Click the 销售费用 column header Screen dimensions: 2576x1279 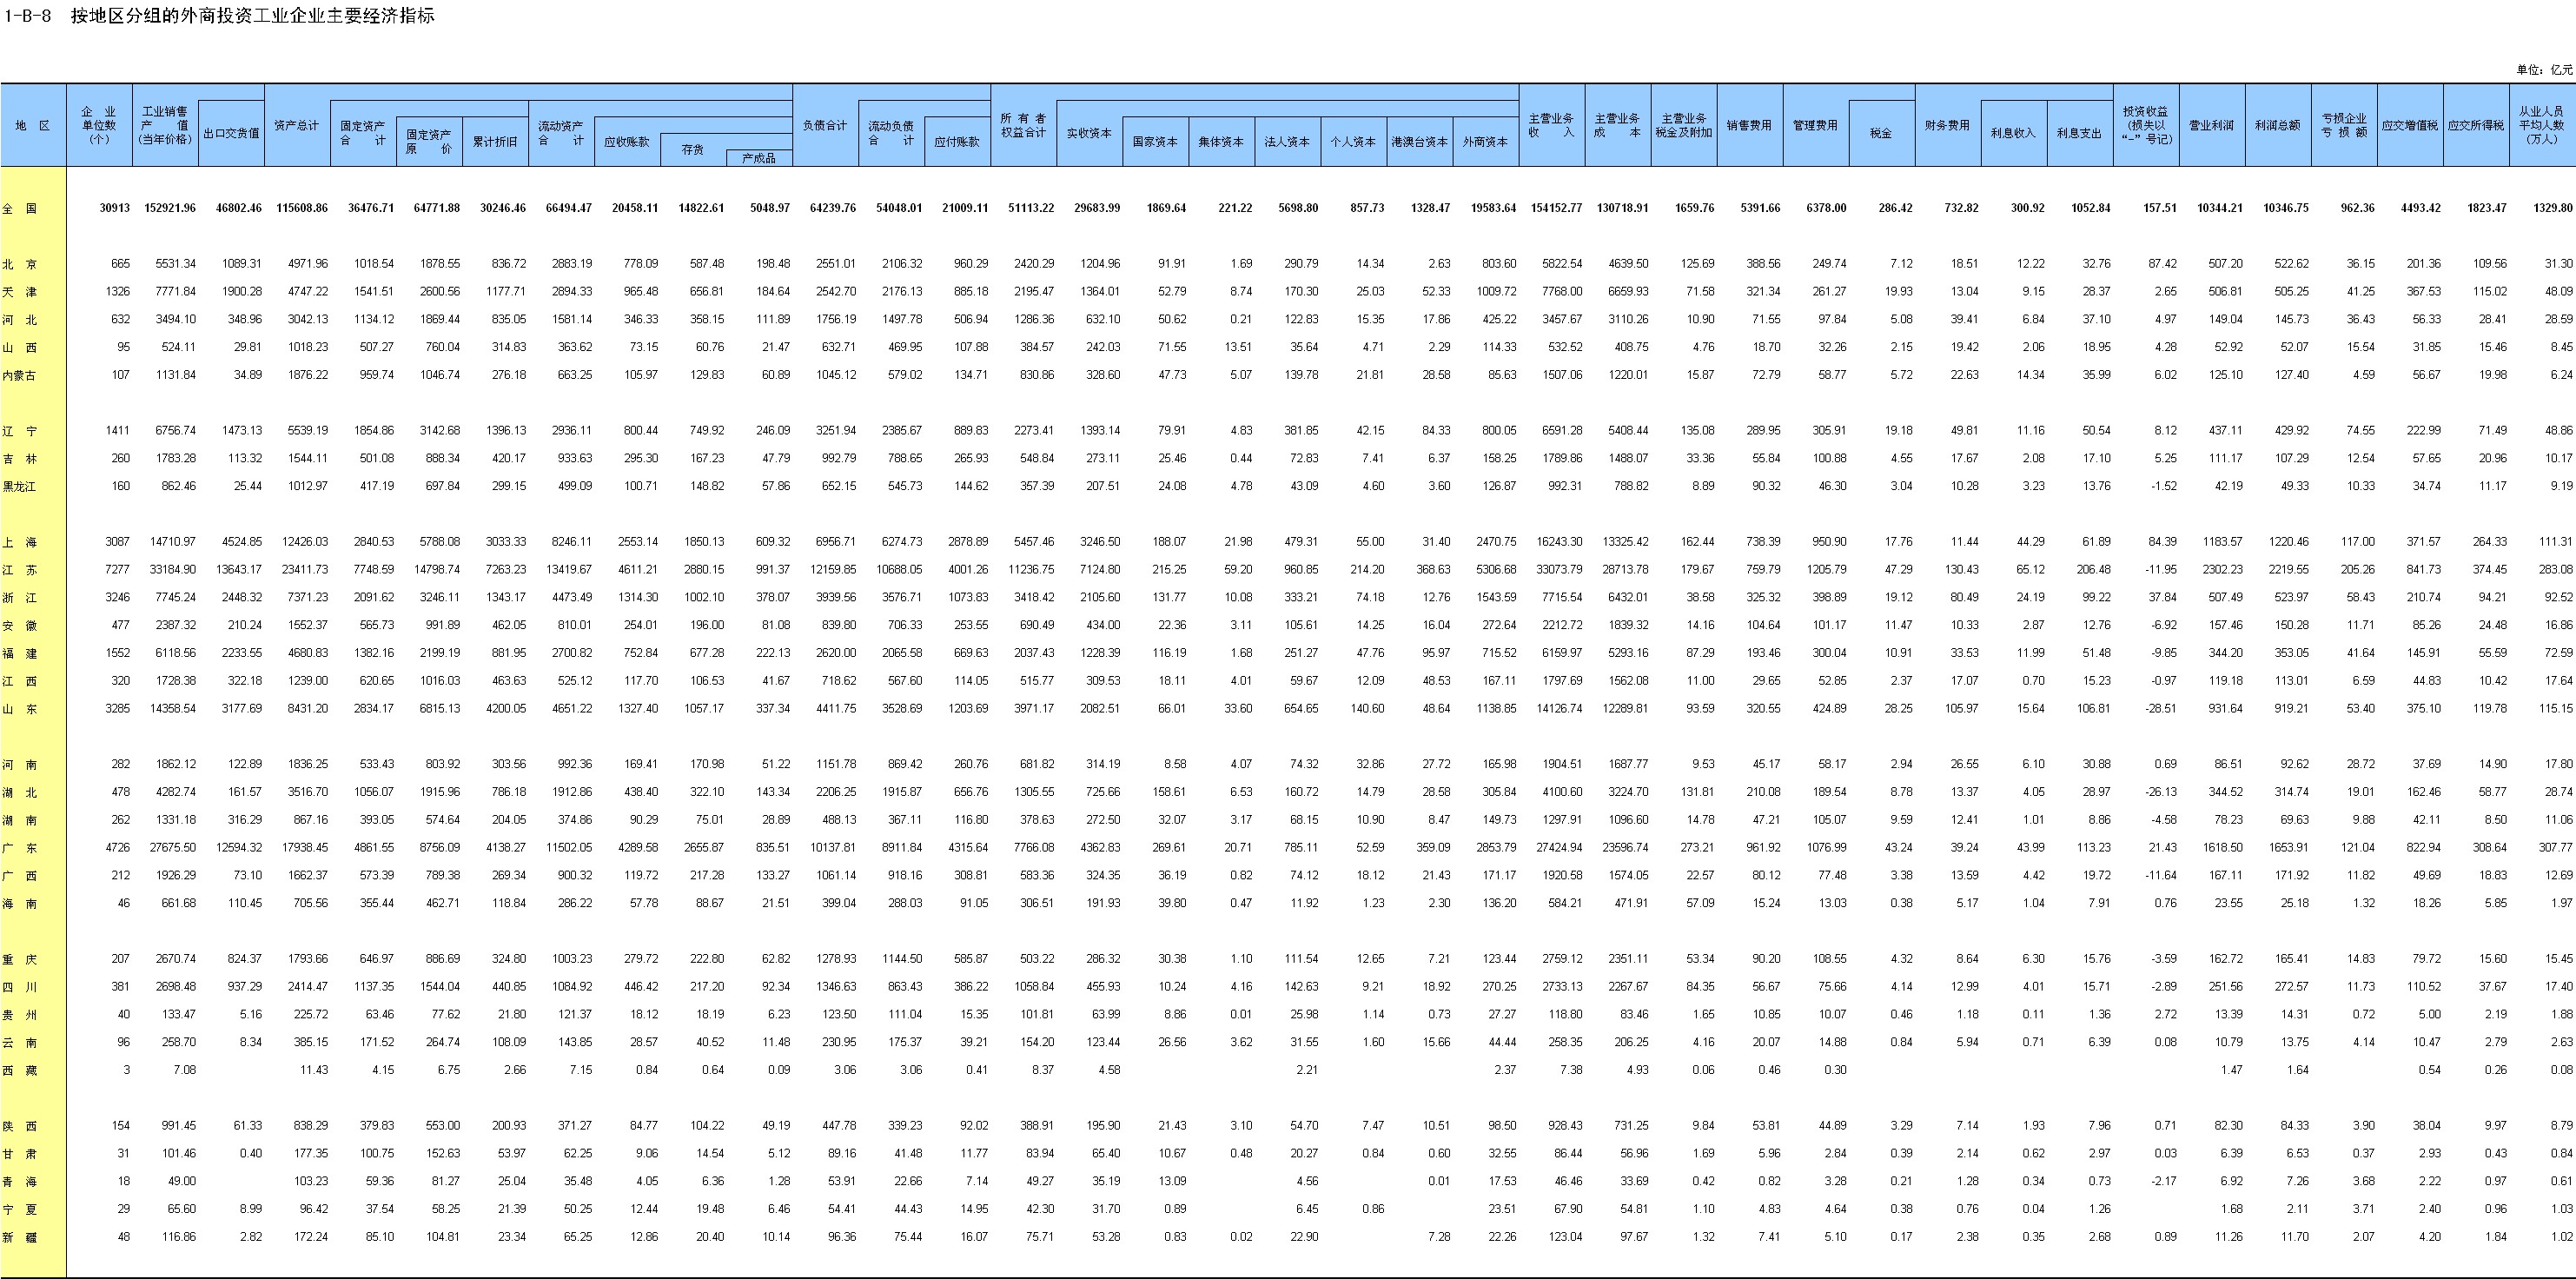coord(1749,125)
